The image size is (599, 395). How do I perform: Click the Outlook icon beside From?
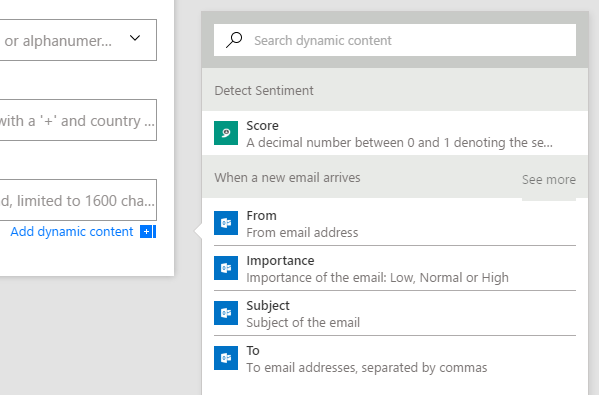click(x=226, y=223)
